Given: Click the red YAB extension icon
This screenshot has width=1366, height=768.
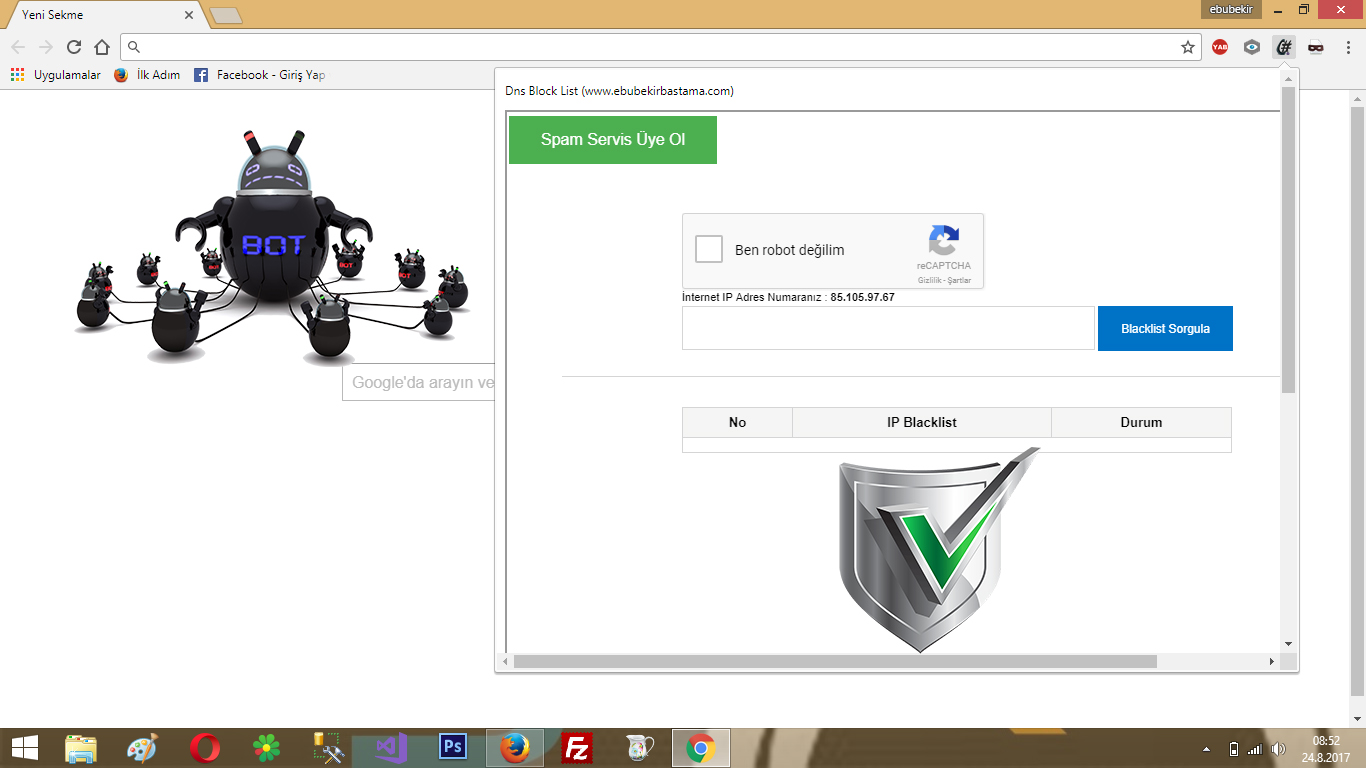Looking at the screenshot, I should [x=1219, y=47].
